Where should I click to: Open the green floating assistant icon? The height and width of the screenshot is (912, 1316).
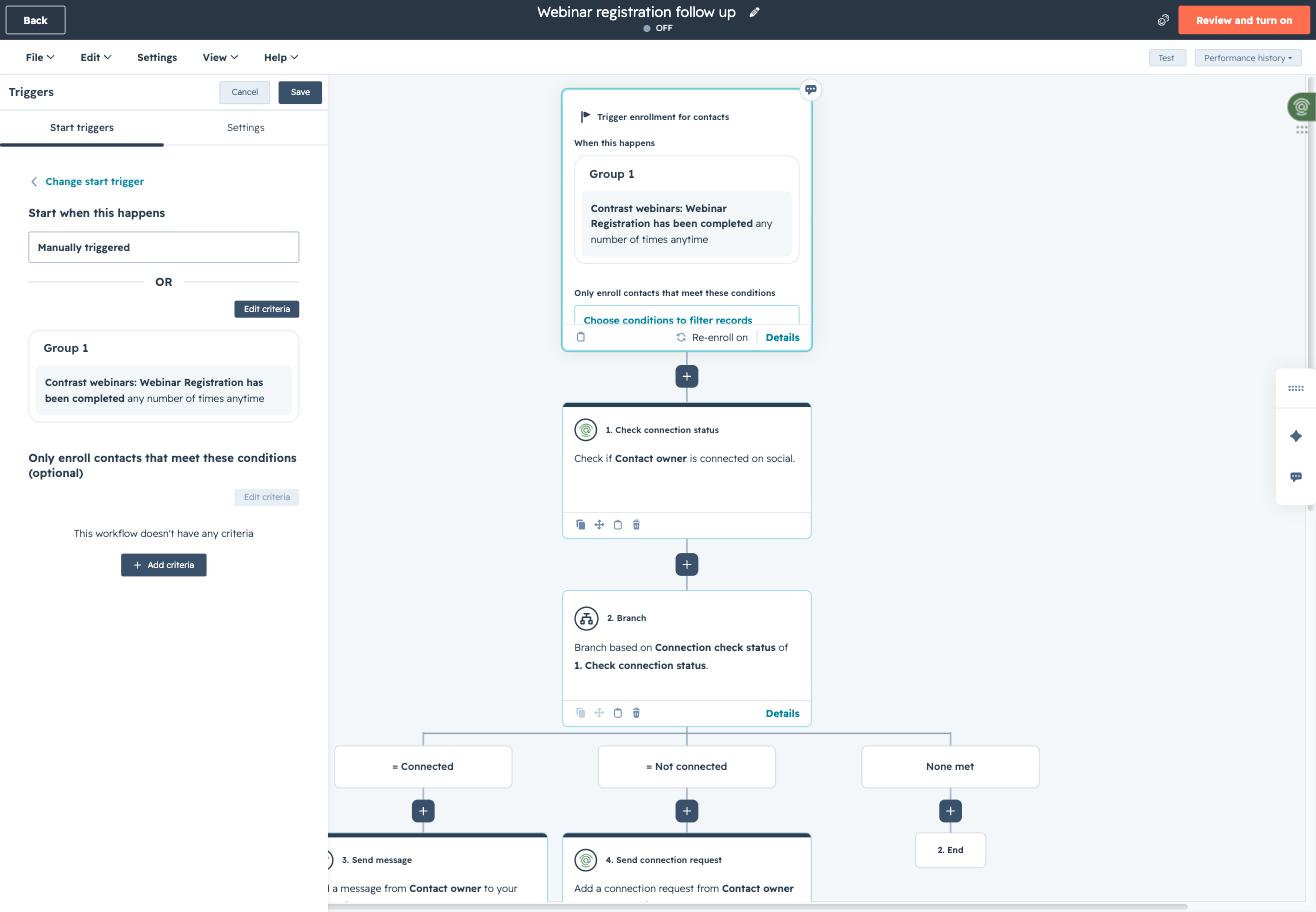pyautogui.click(x=1301, y=106)
